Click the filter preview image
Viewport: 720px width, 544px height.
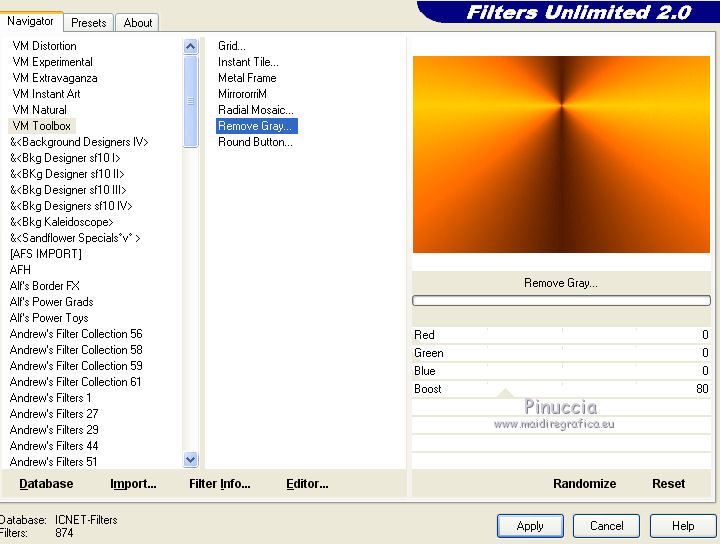[x=561, y=154]
